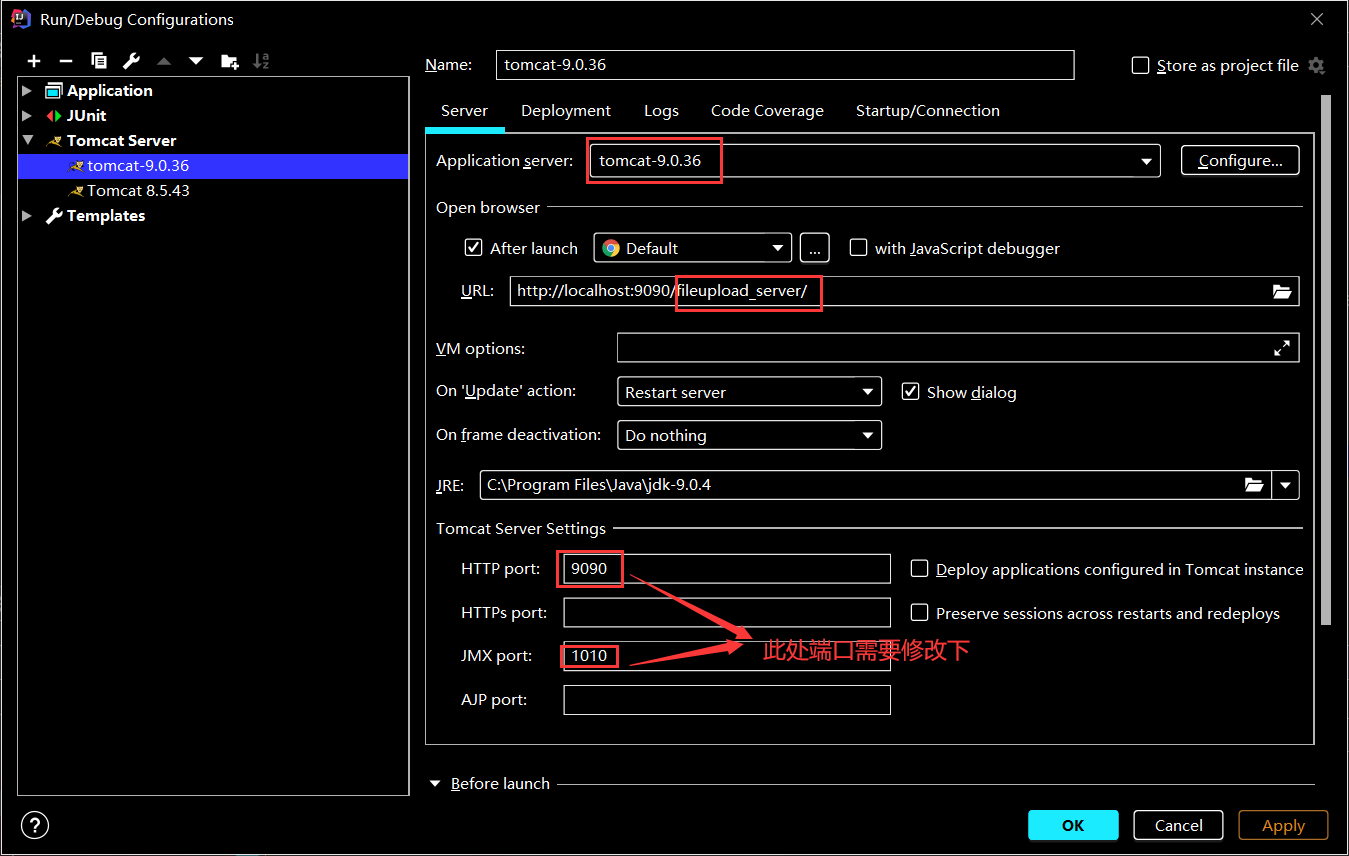Image resolution: width=1349 pixels, height=856 pixels.
Task: Open the On 'Update' action dropdown
Action: 749,392
